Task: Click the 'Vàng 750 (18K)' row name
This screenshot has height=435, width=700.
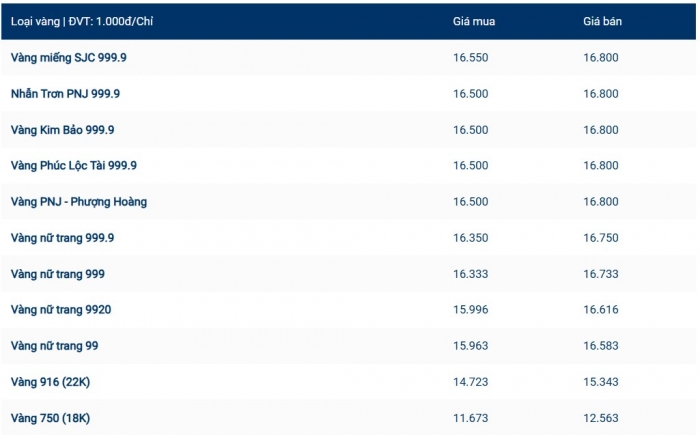Action: click(x=50, y=418)
